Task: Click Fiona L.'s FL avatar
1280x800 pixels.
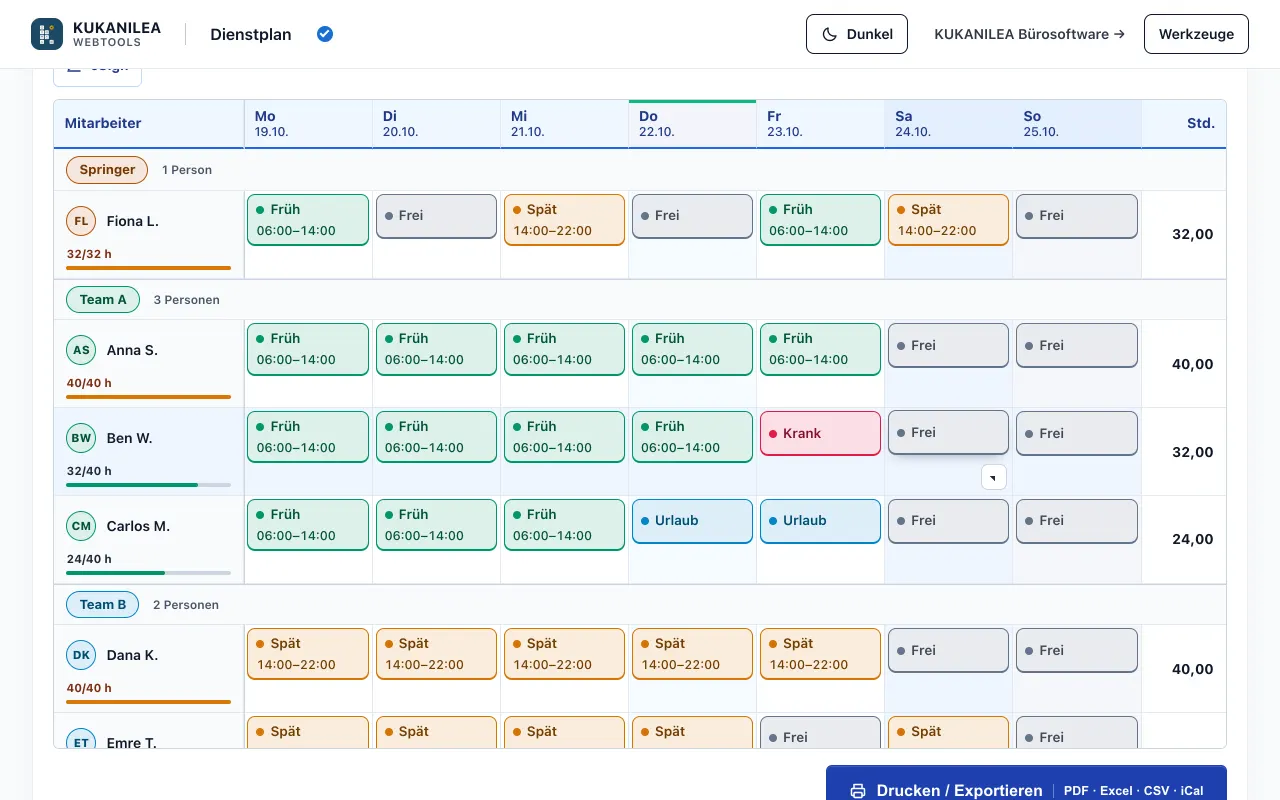Action: [81, 221]
